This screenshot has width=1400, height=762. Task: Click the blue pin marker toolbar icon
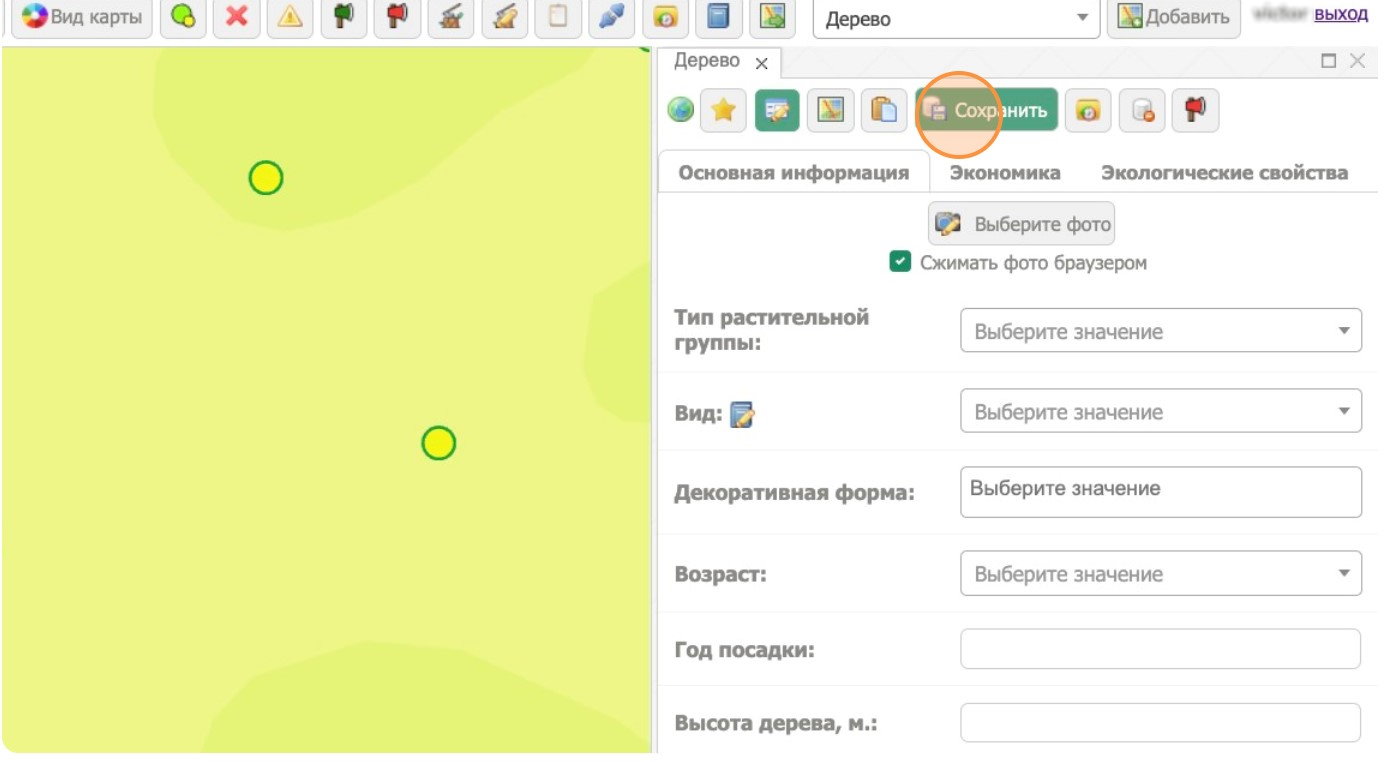coord(612,17)
